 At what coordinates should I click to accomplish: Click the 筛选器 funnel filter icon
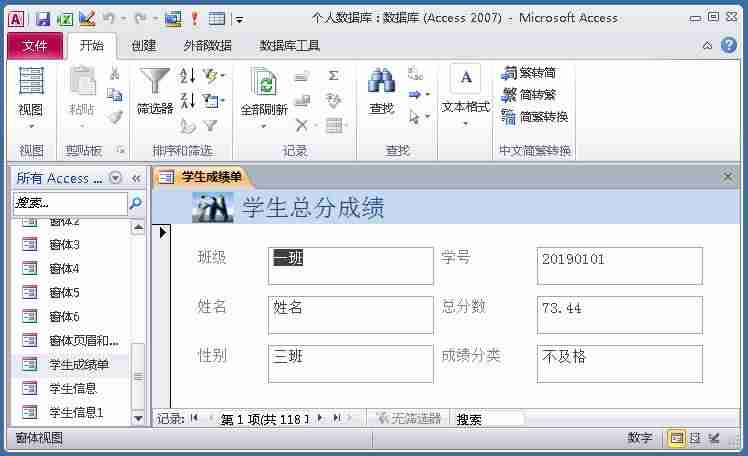click(155, 81)
